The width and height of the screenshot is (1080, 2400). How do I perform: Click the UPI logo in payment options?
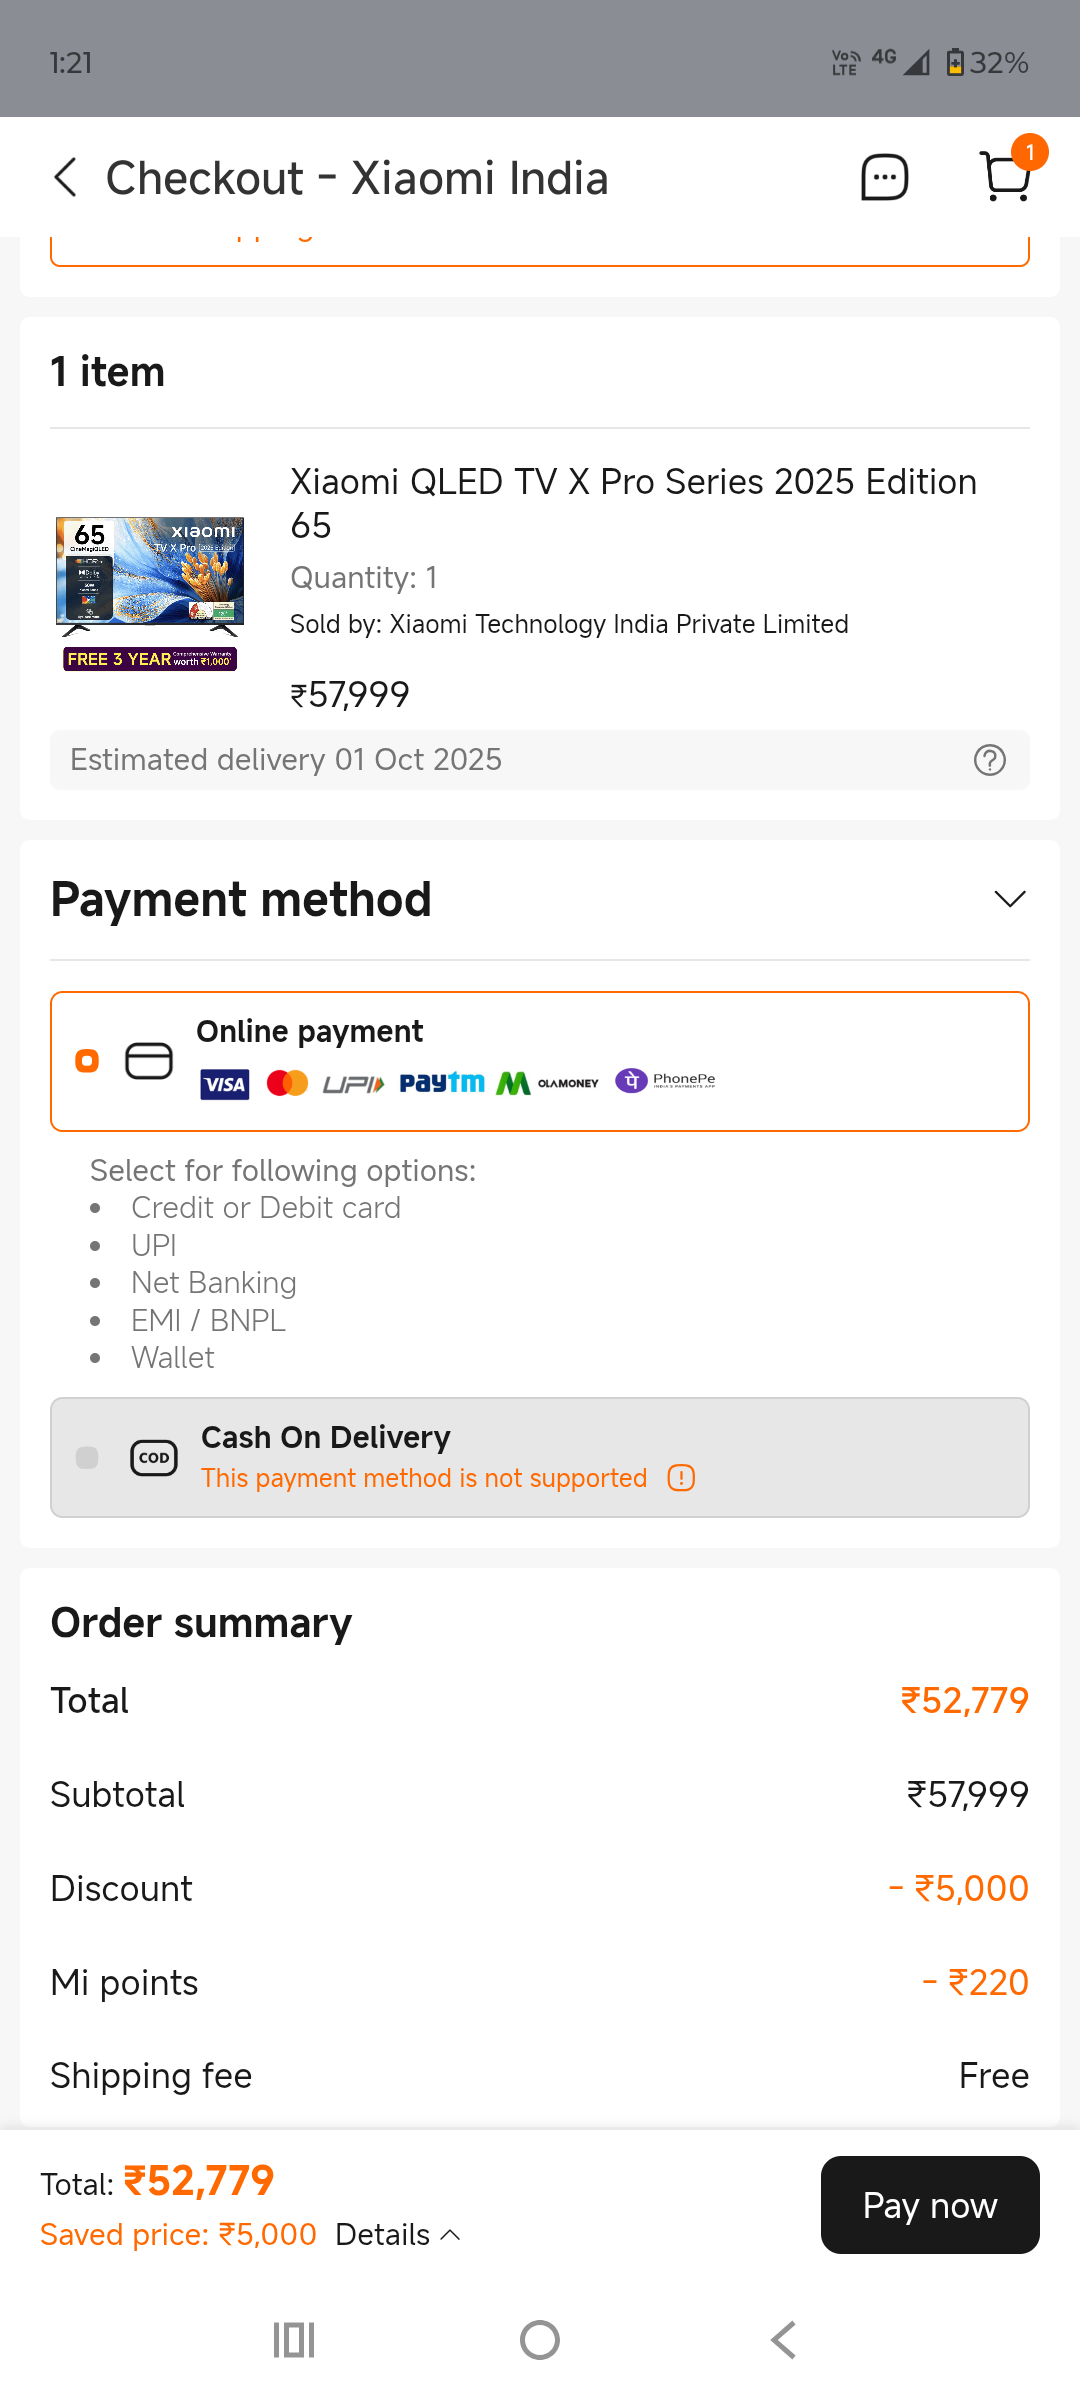tap(355, 1082)
